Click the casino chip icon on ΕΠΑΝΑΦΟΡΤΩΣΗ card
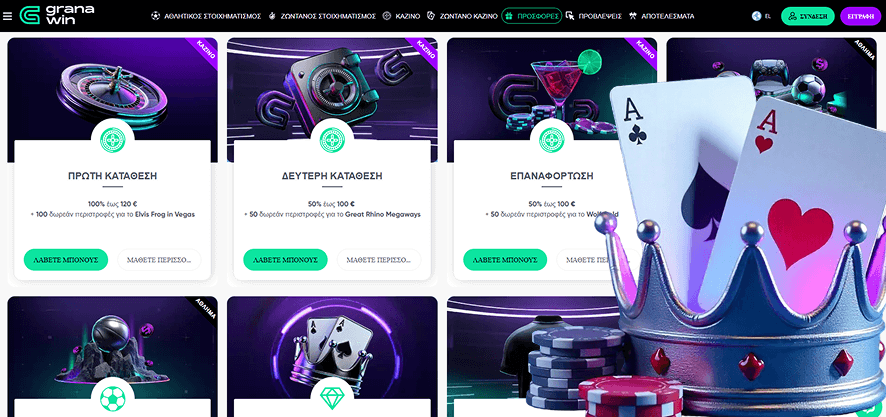 click(x=551, y=140)
